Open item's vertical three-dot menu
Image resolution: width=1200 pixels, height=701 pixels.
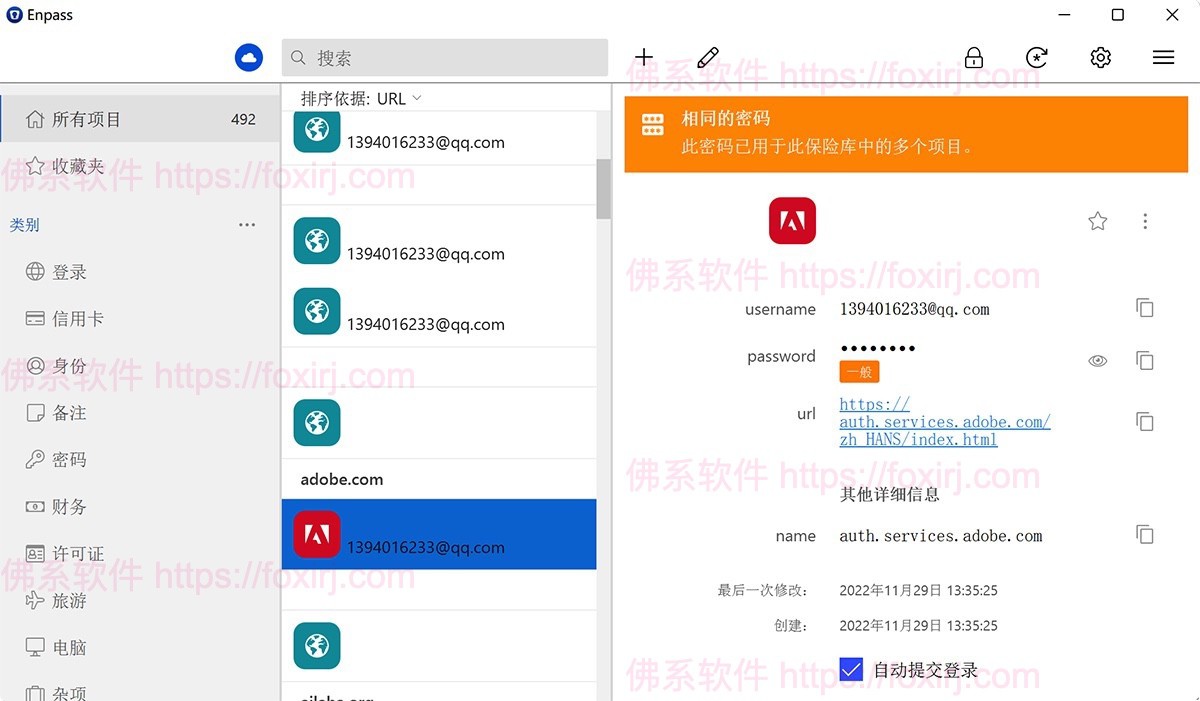pos(1145,221)
